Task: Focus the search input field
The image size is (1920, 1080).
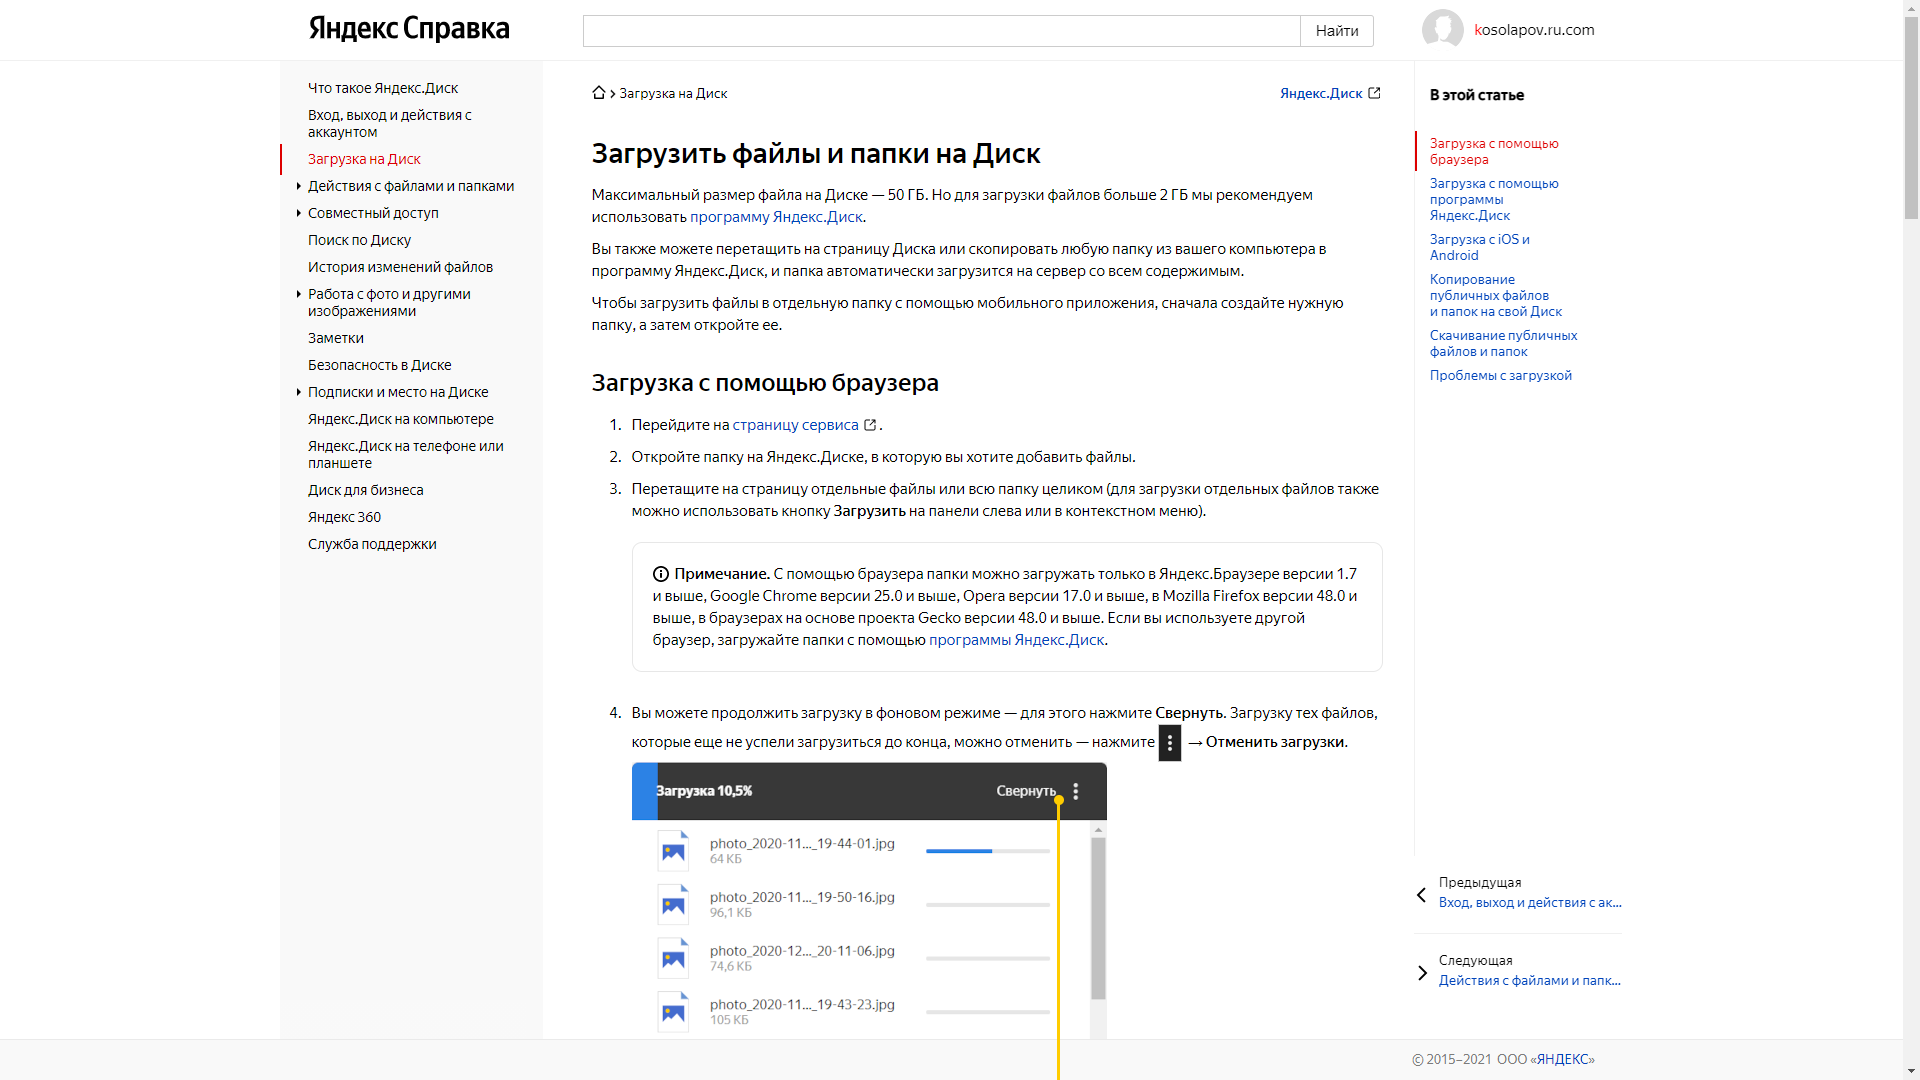Action: click(x=941, y=31)
